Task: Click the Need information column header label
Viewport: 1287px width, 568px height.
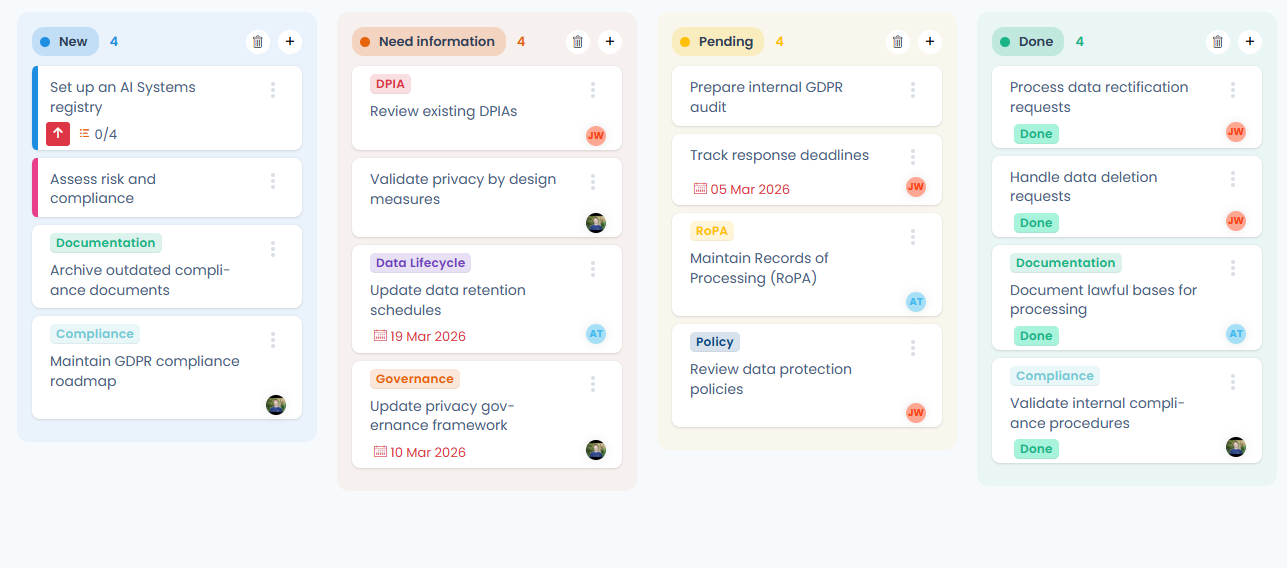Action: coord(437,42)
